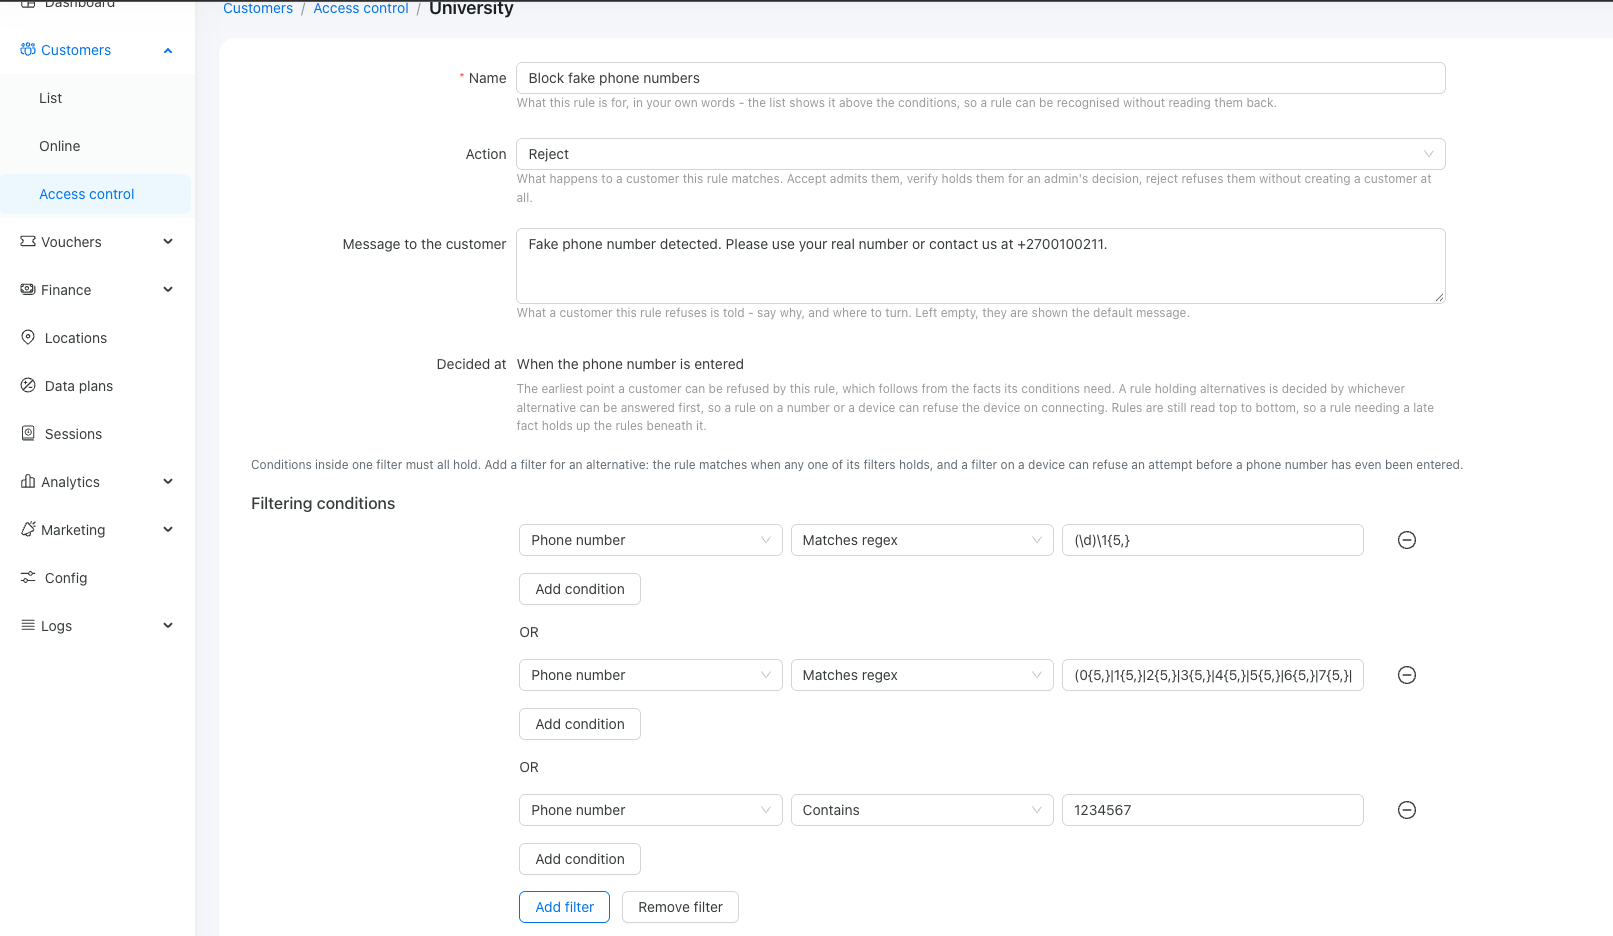Viewport: 1613px width, 936px height.
Task: Click Access control breadcrumb link
Action: (361, 8)
